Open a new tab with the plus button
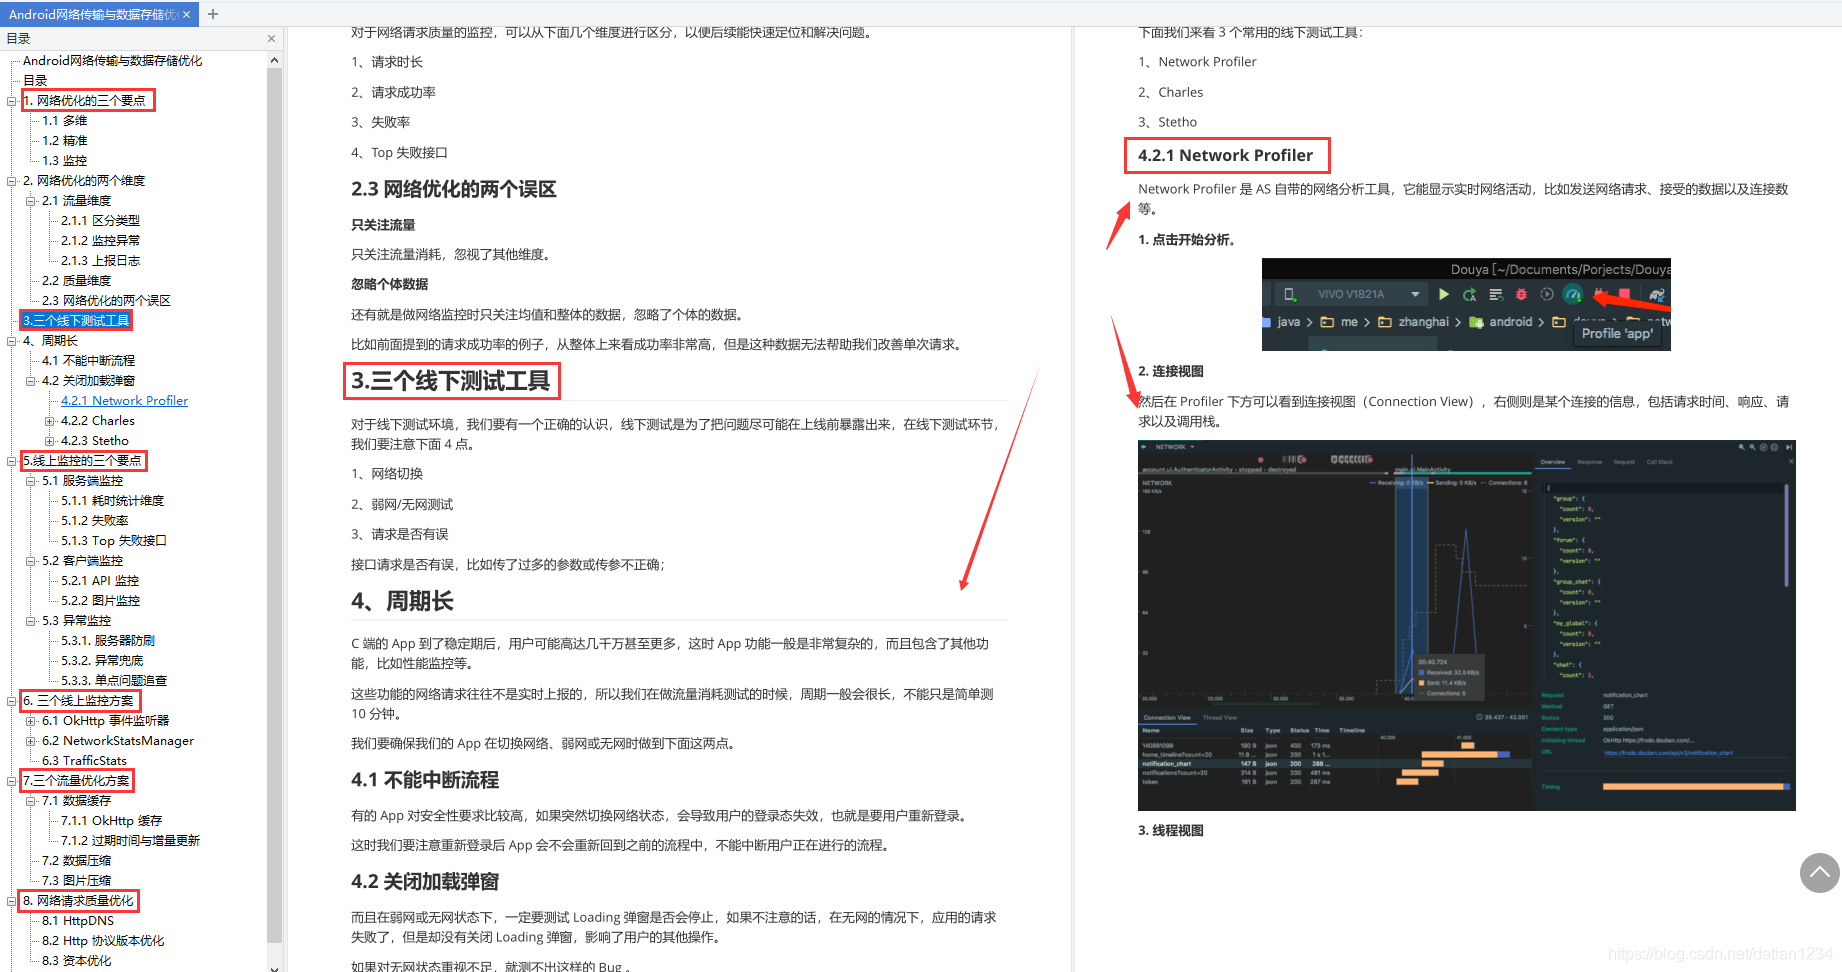The image size is (1842, 972). [x=213, y=14]
